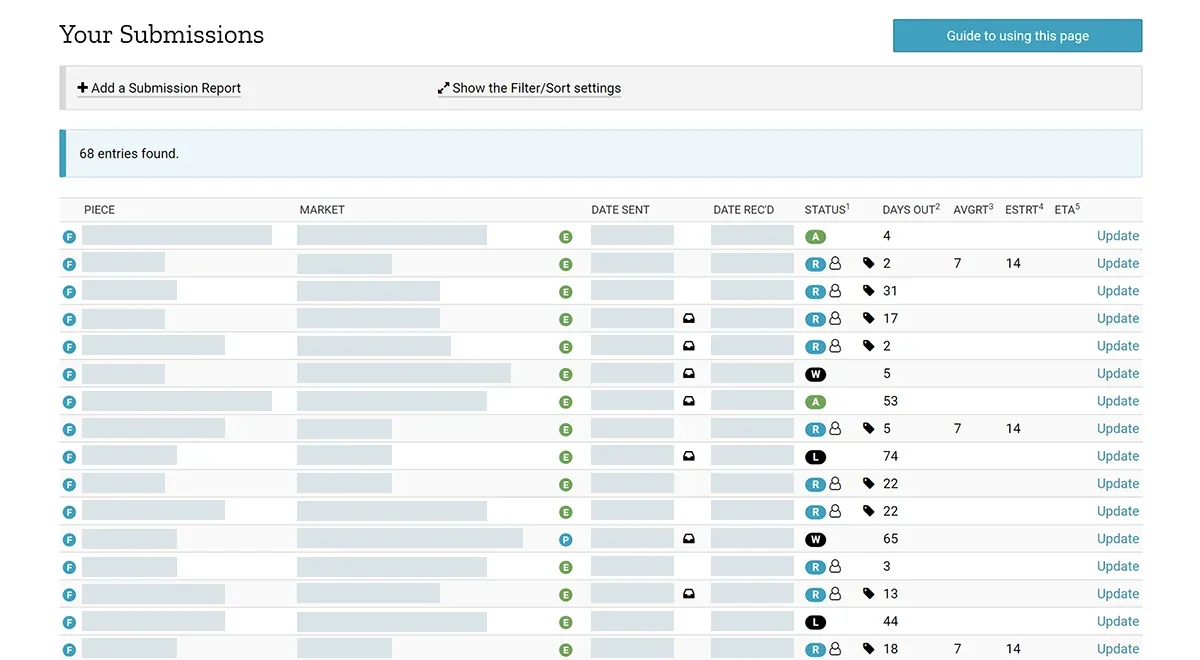Click the black W status icon with 65 days out
1200x660 pixels.
click(815, 539)
